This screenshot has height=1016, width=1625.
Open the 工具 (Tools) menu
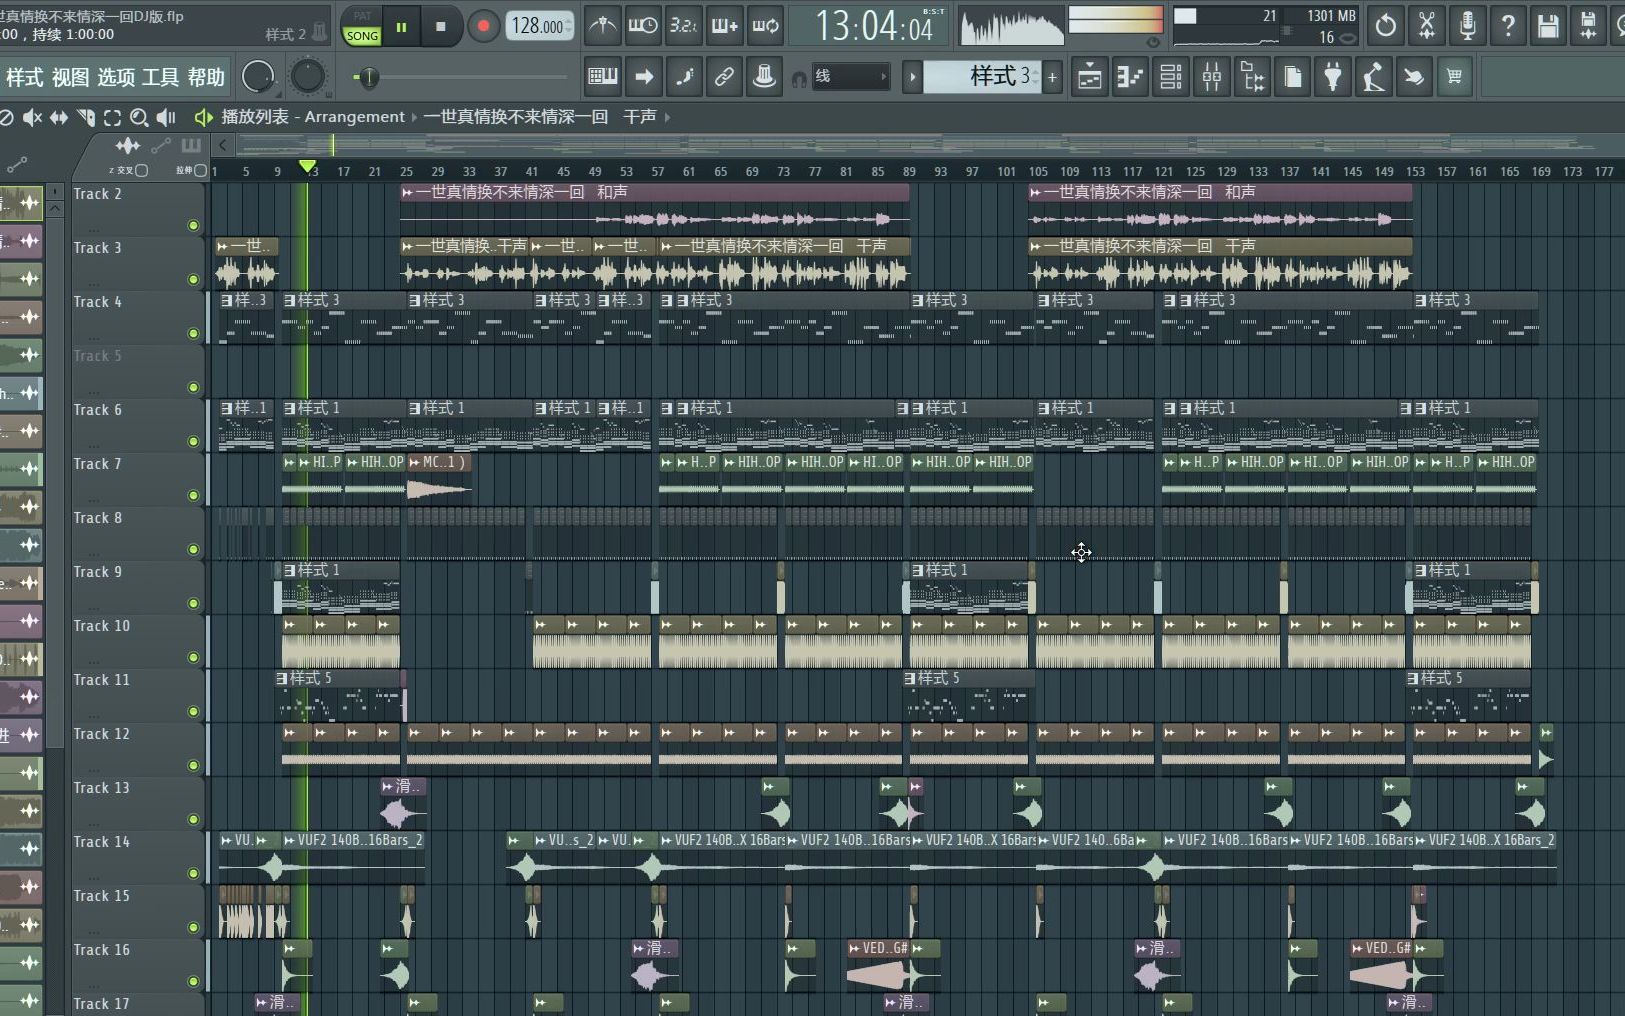point(160,77)
